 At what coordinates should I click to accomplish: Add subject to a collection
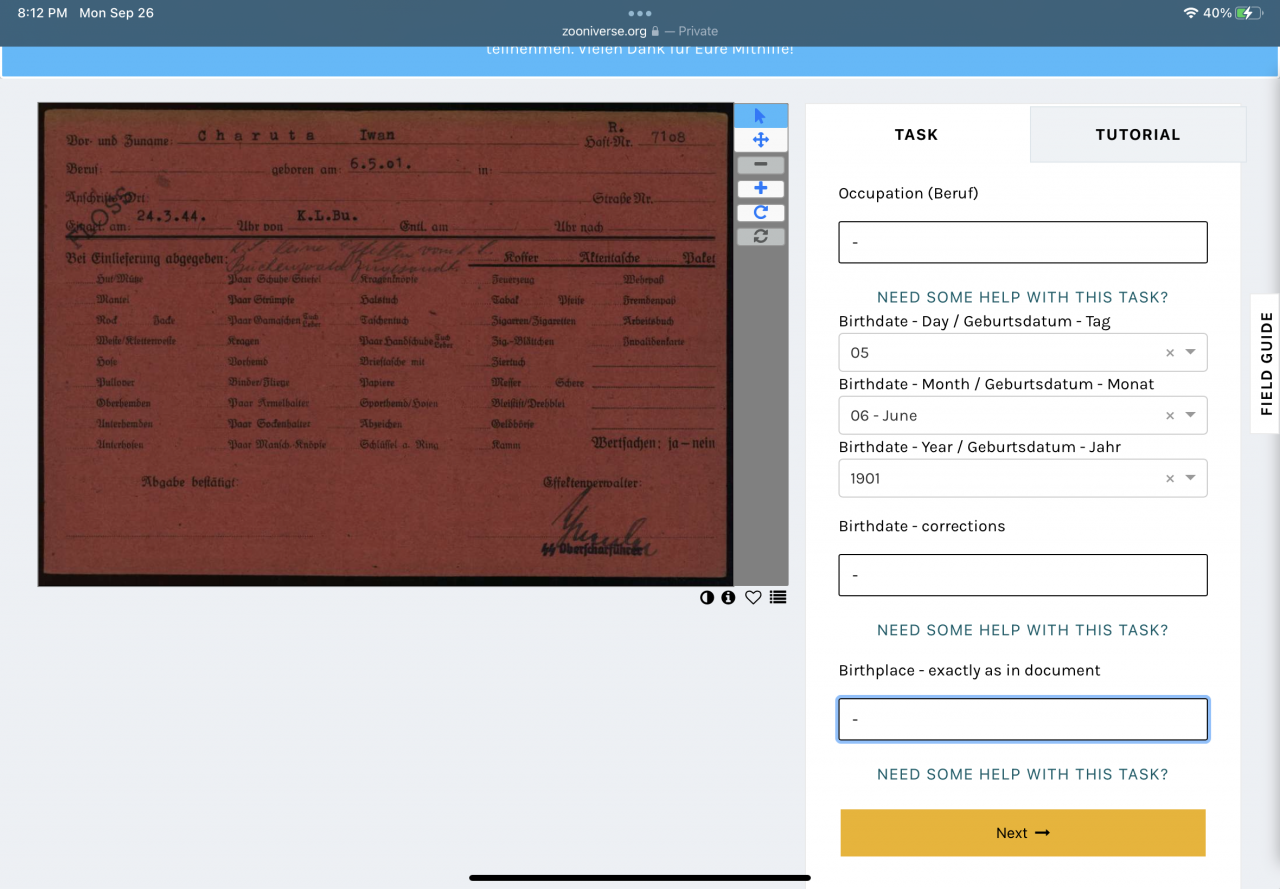coord(778,597)
